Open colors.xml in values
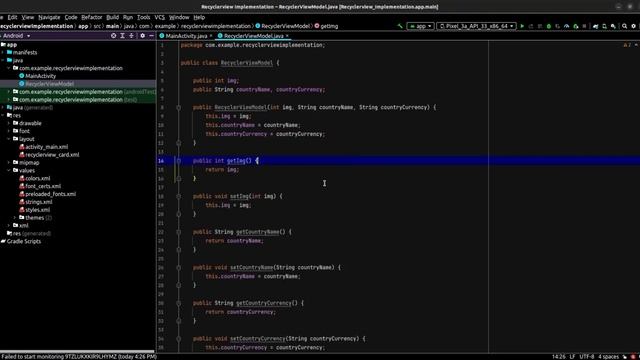640x360 pixels. coord(38,178)
